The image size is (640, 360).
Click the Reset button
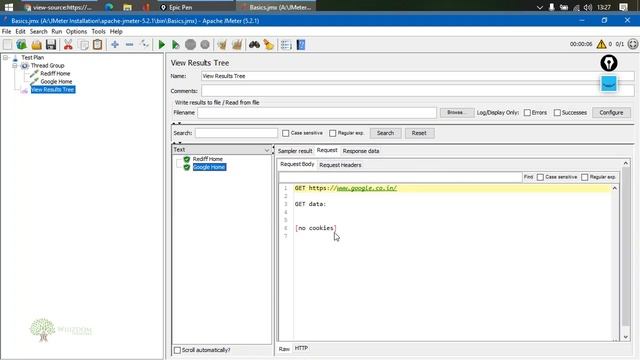pos(419,133)
